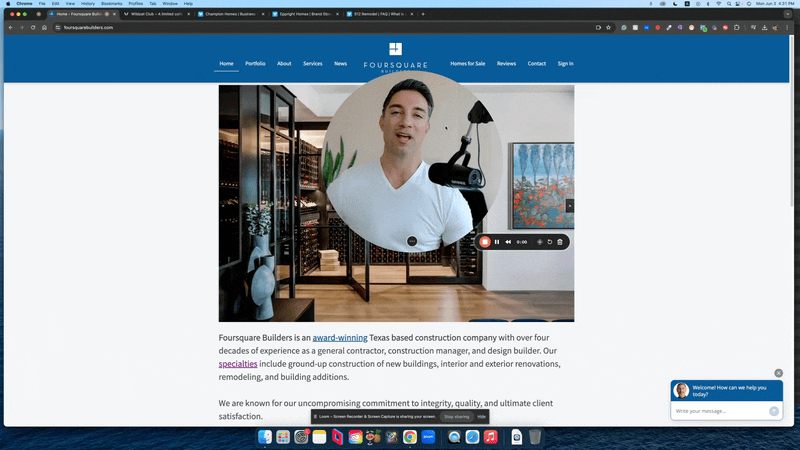Open the specialties hyperlink
Image resolution: width=800 pixels, height=450 pixels.
238,364
